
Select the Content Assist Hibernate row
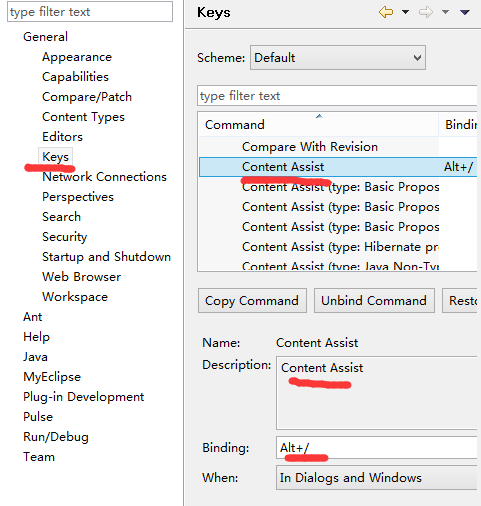pyautogui.click(x=338, y=247)
